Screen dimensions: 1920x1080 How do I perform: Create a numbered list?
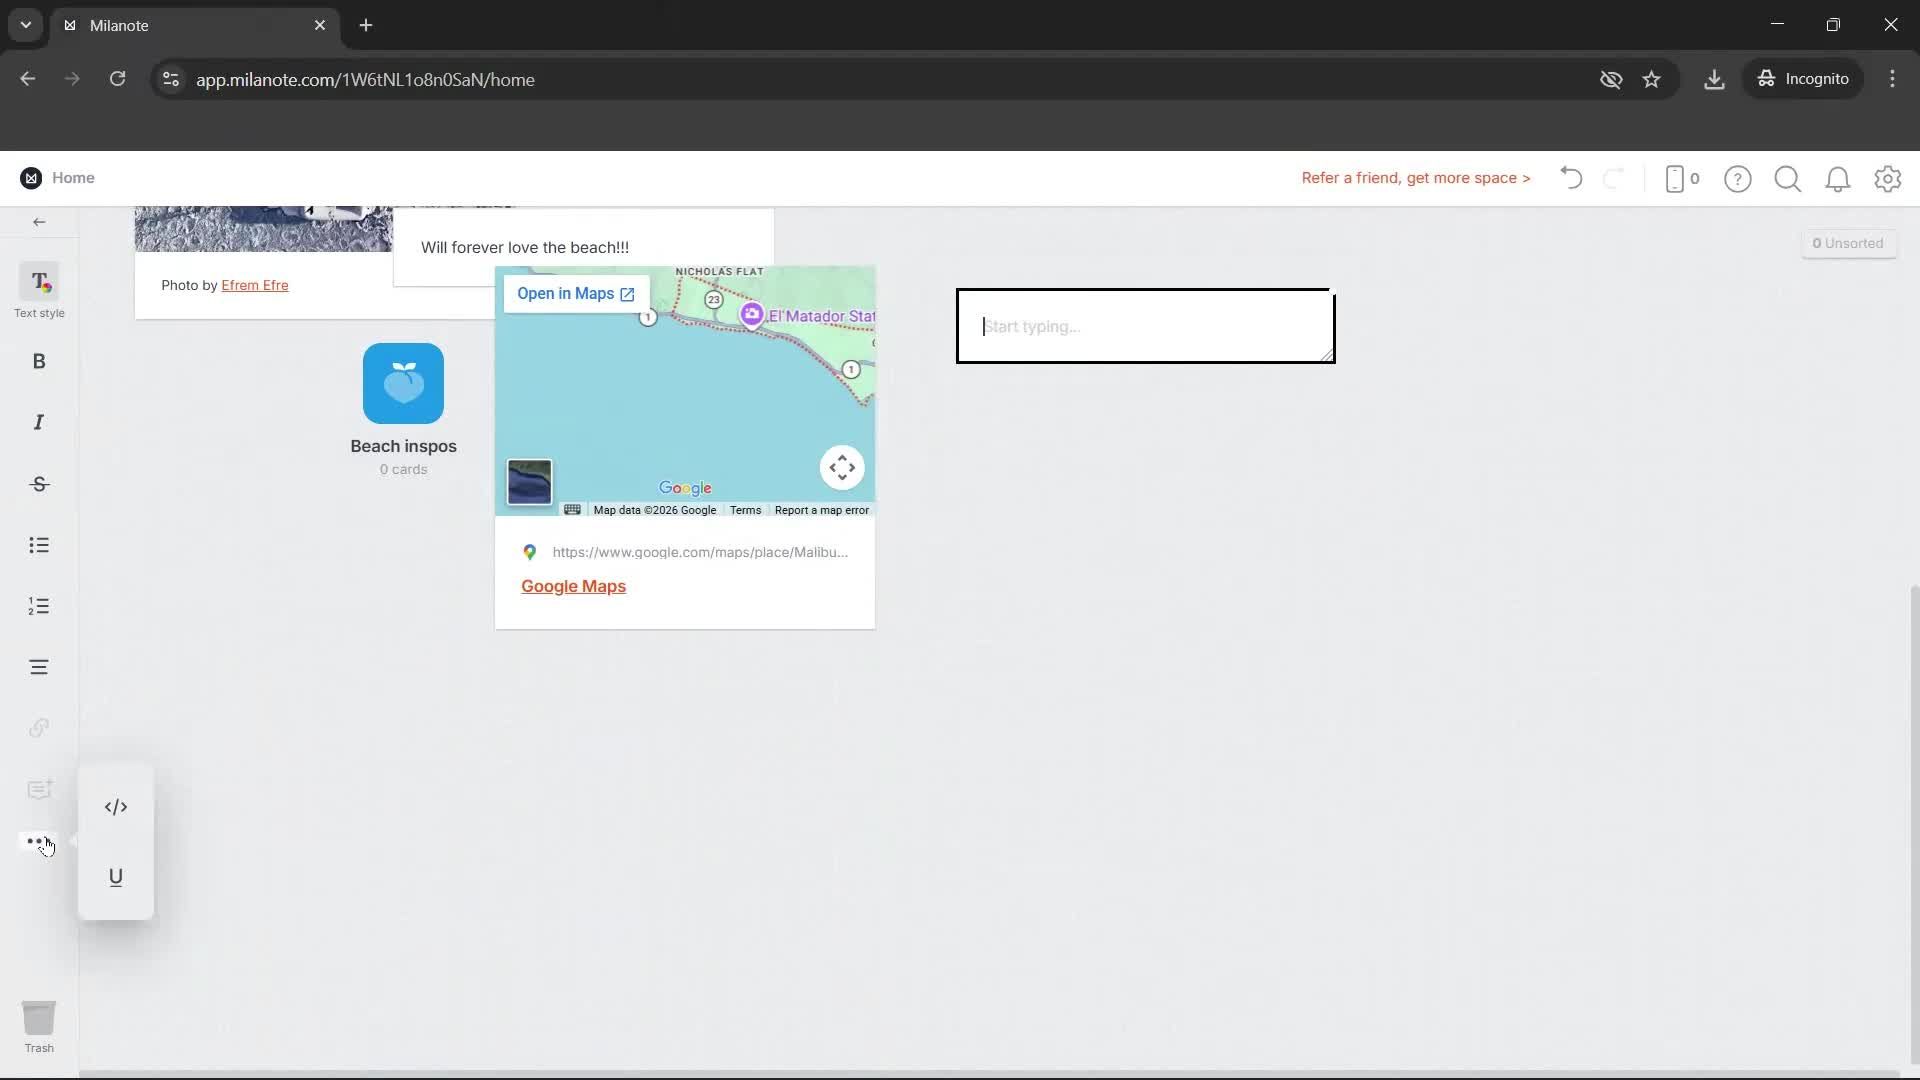(x=39, y=606)
